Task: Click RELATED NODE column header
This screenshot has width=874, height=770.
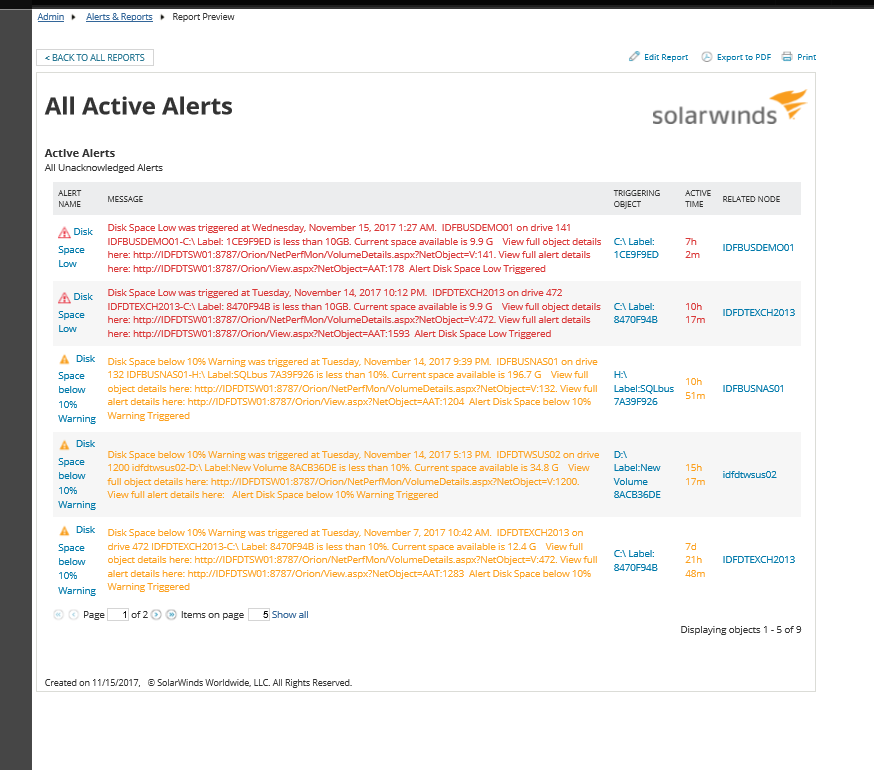Action: (751, 199)
